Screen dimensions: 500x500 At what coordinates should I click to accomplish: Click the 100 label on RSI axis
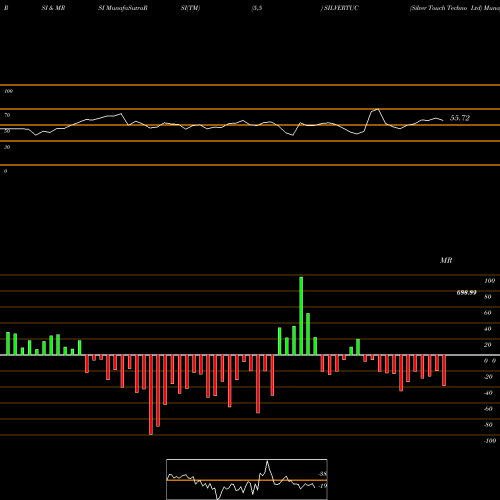click(9, 91)
